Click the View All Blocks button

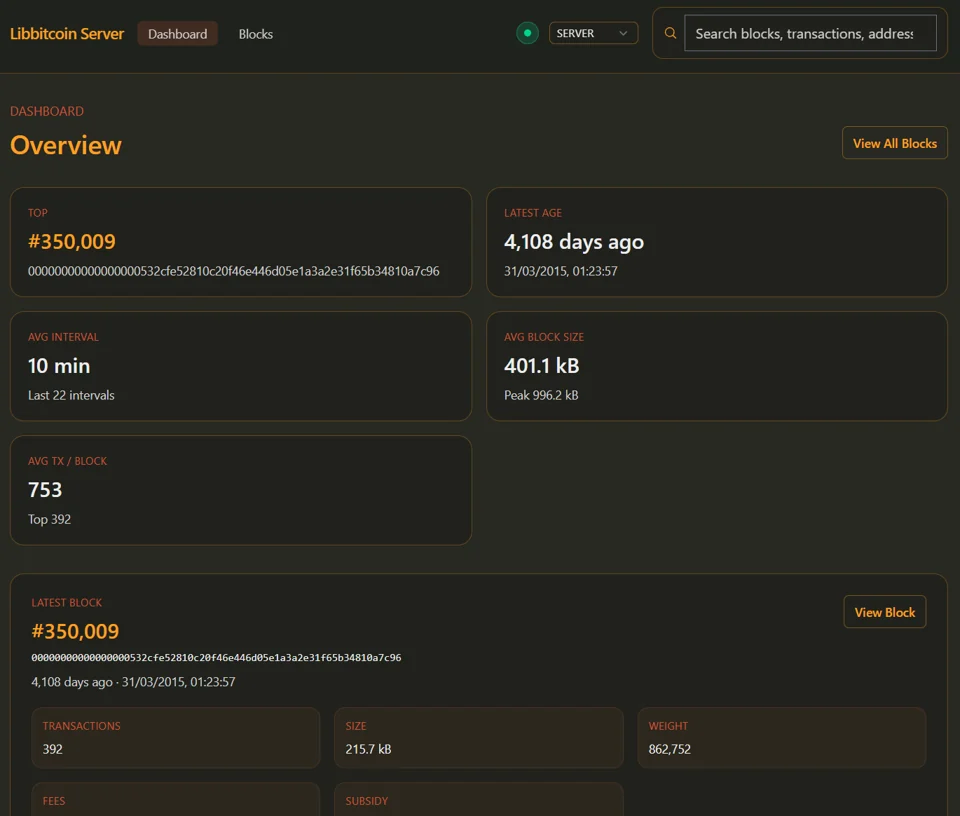pos(894,143)
